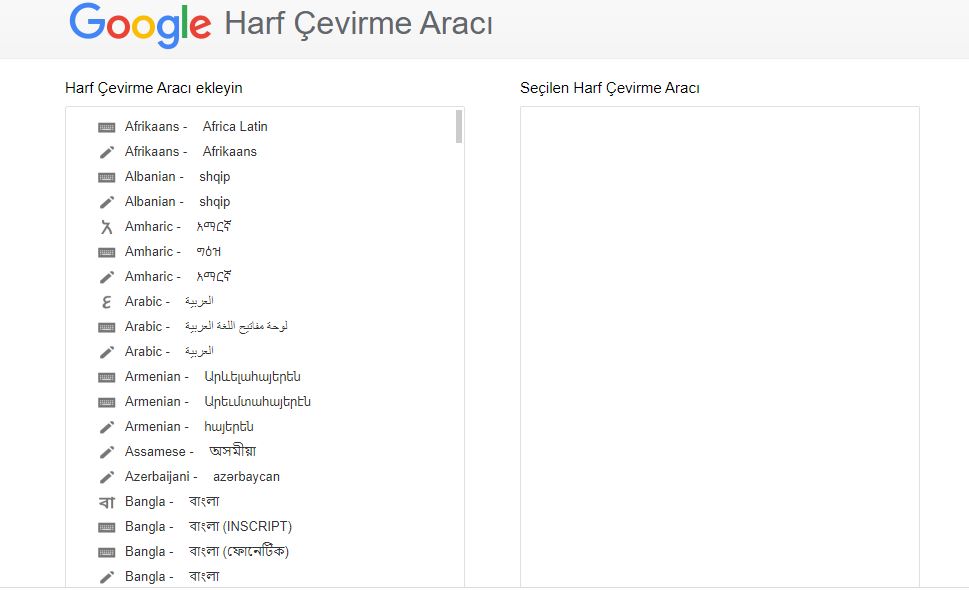Click the keyboard icon for Arabic
The width and height of the screenshot is (969, 590).
tap(106, 327)
